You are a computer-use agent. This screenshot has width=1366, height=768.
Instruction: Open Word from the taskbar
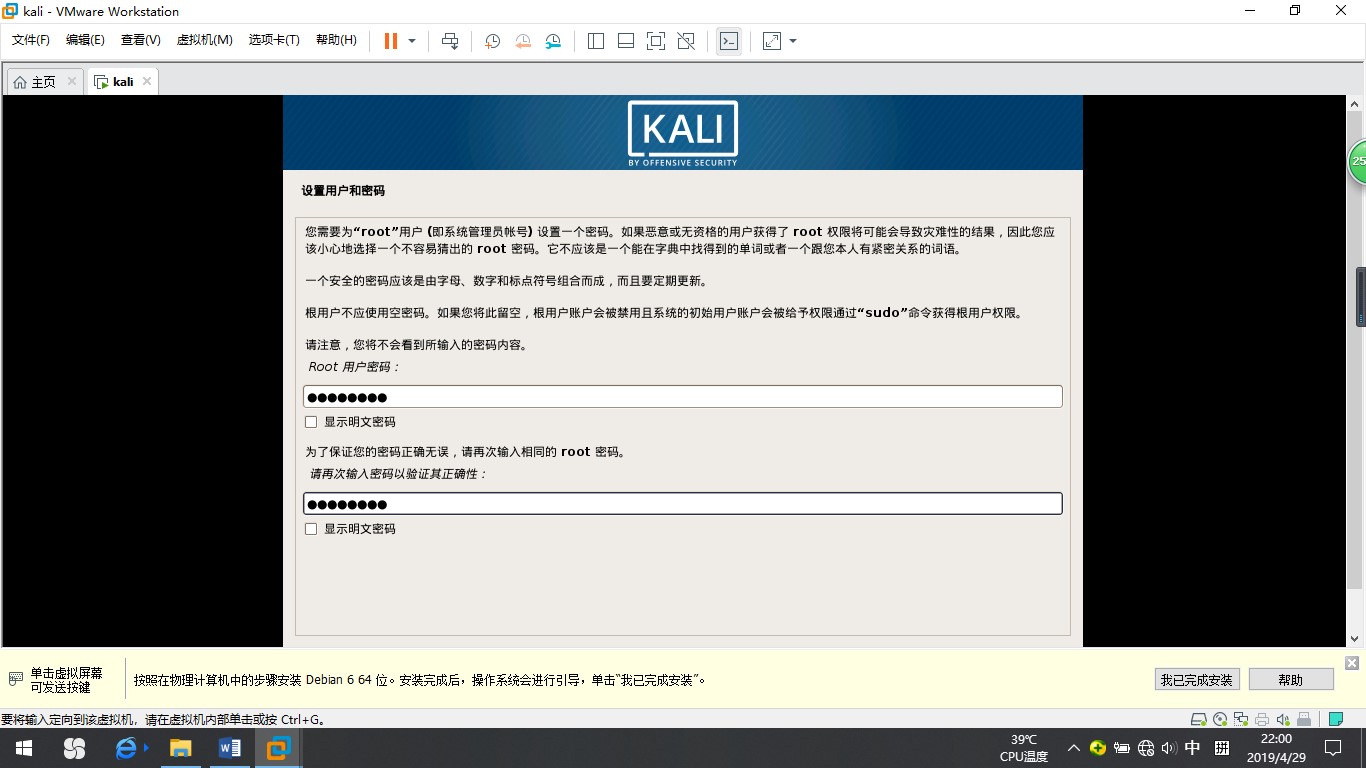229,748
